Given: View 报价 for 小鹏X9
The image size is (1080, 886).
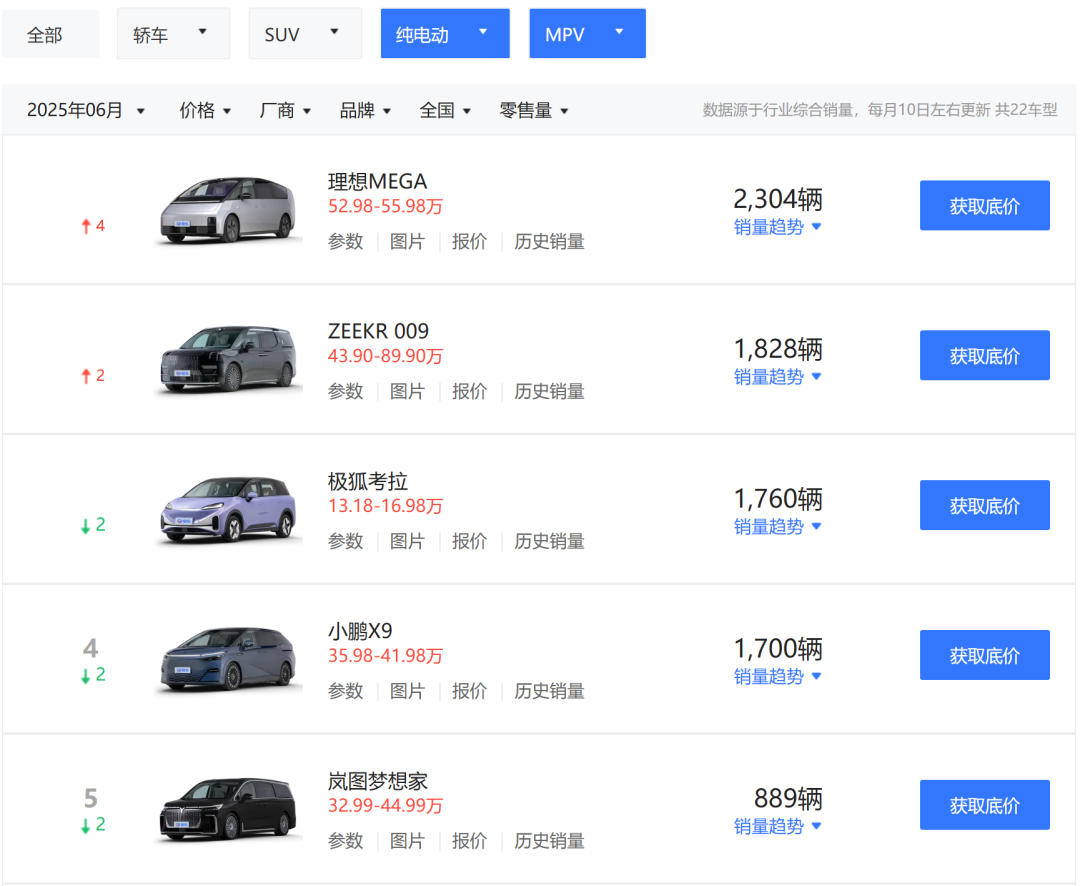Looking at the screenshot, I should [470, 691].
